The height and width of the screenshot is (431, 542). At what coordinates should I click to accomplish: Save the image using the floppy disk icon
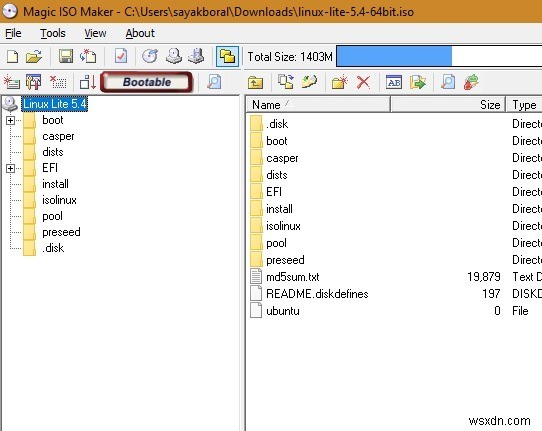point(66,56)
